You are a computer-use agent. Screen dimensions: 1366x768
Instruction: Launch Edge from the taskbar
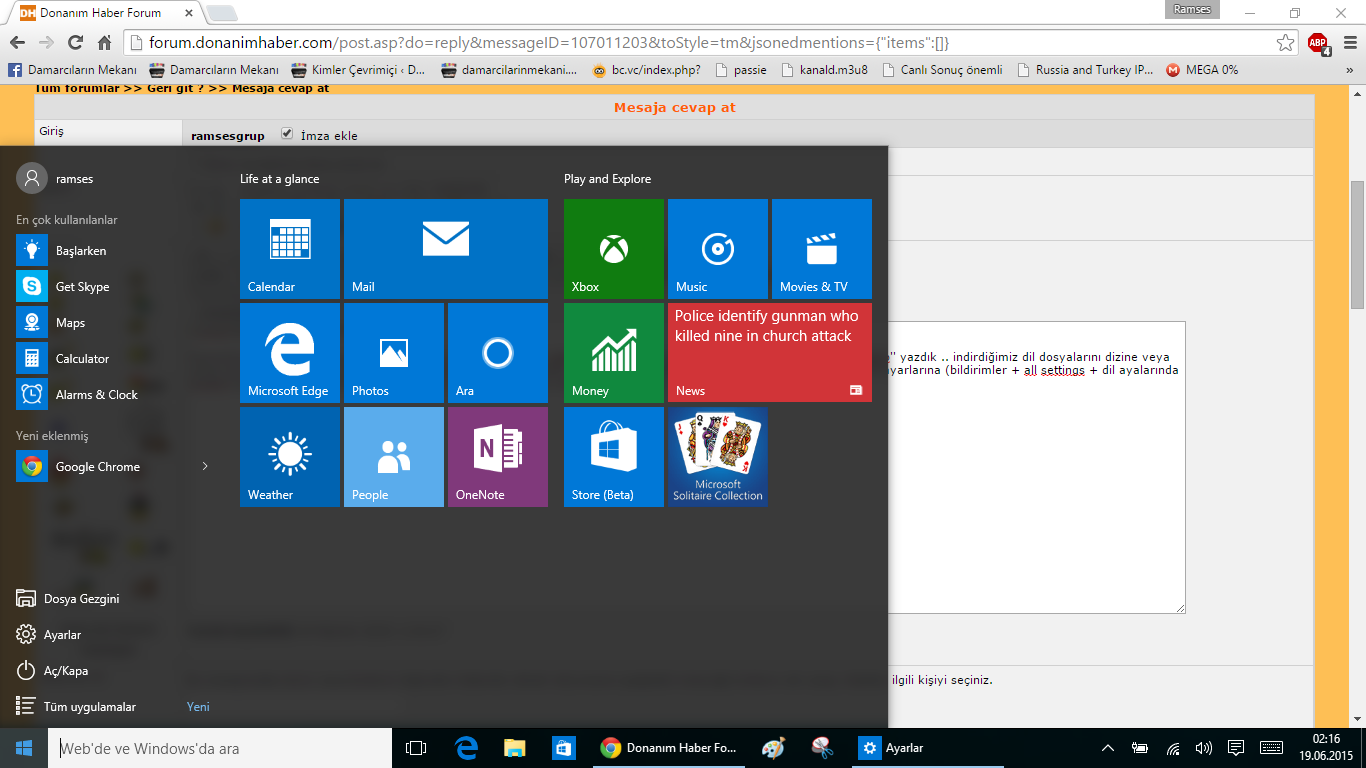coord(466,748)
